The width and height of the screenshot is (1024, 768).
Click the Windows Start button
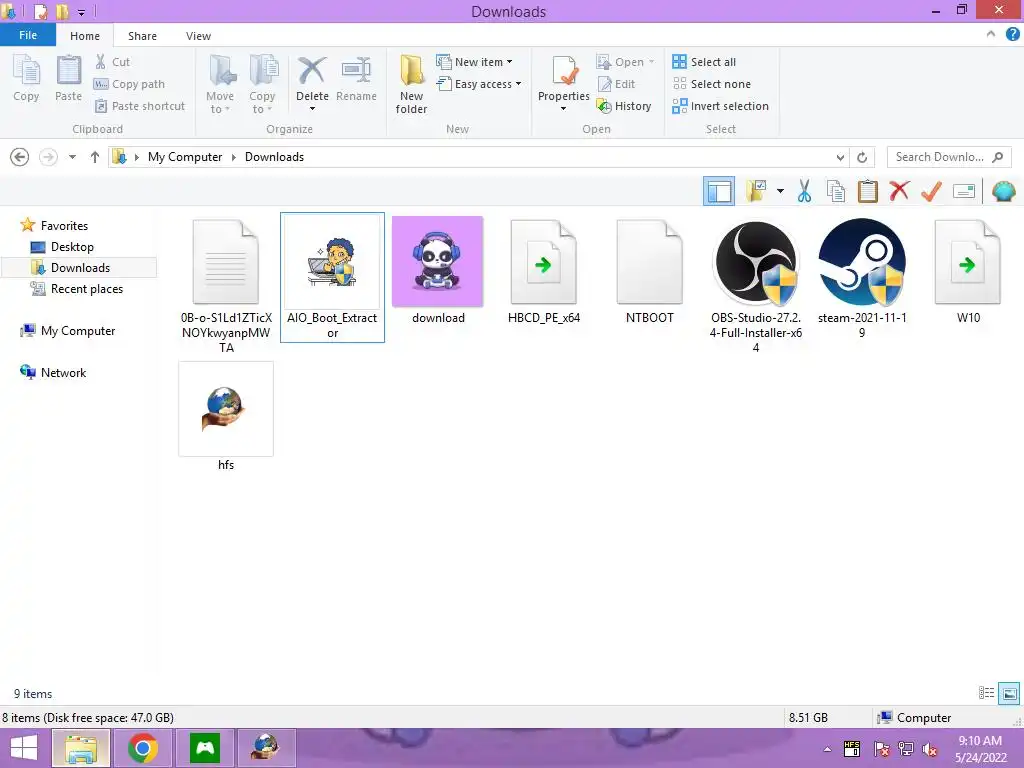tap(24, 748)
